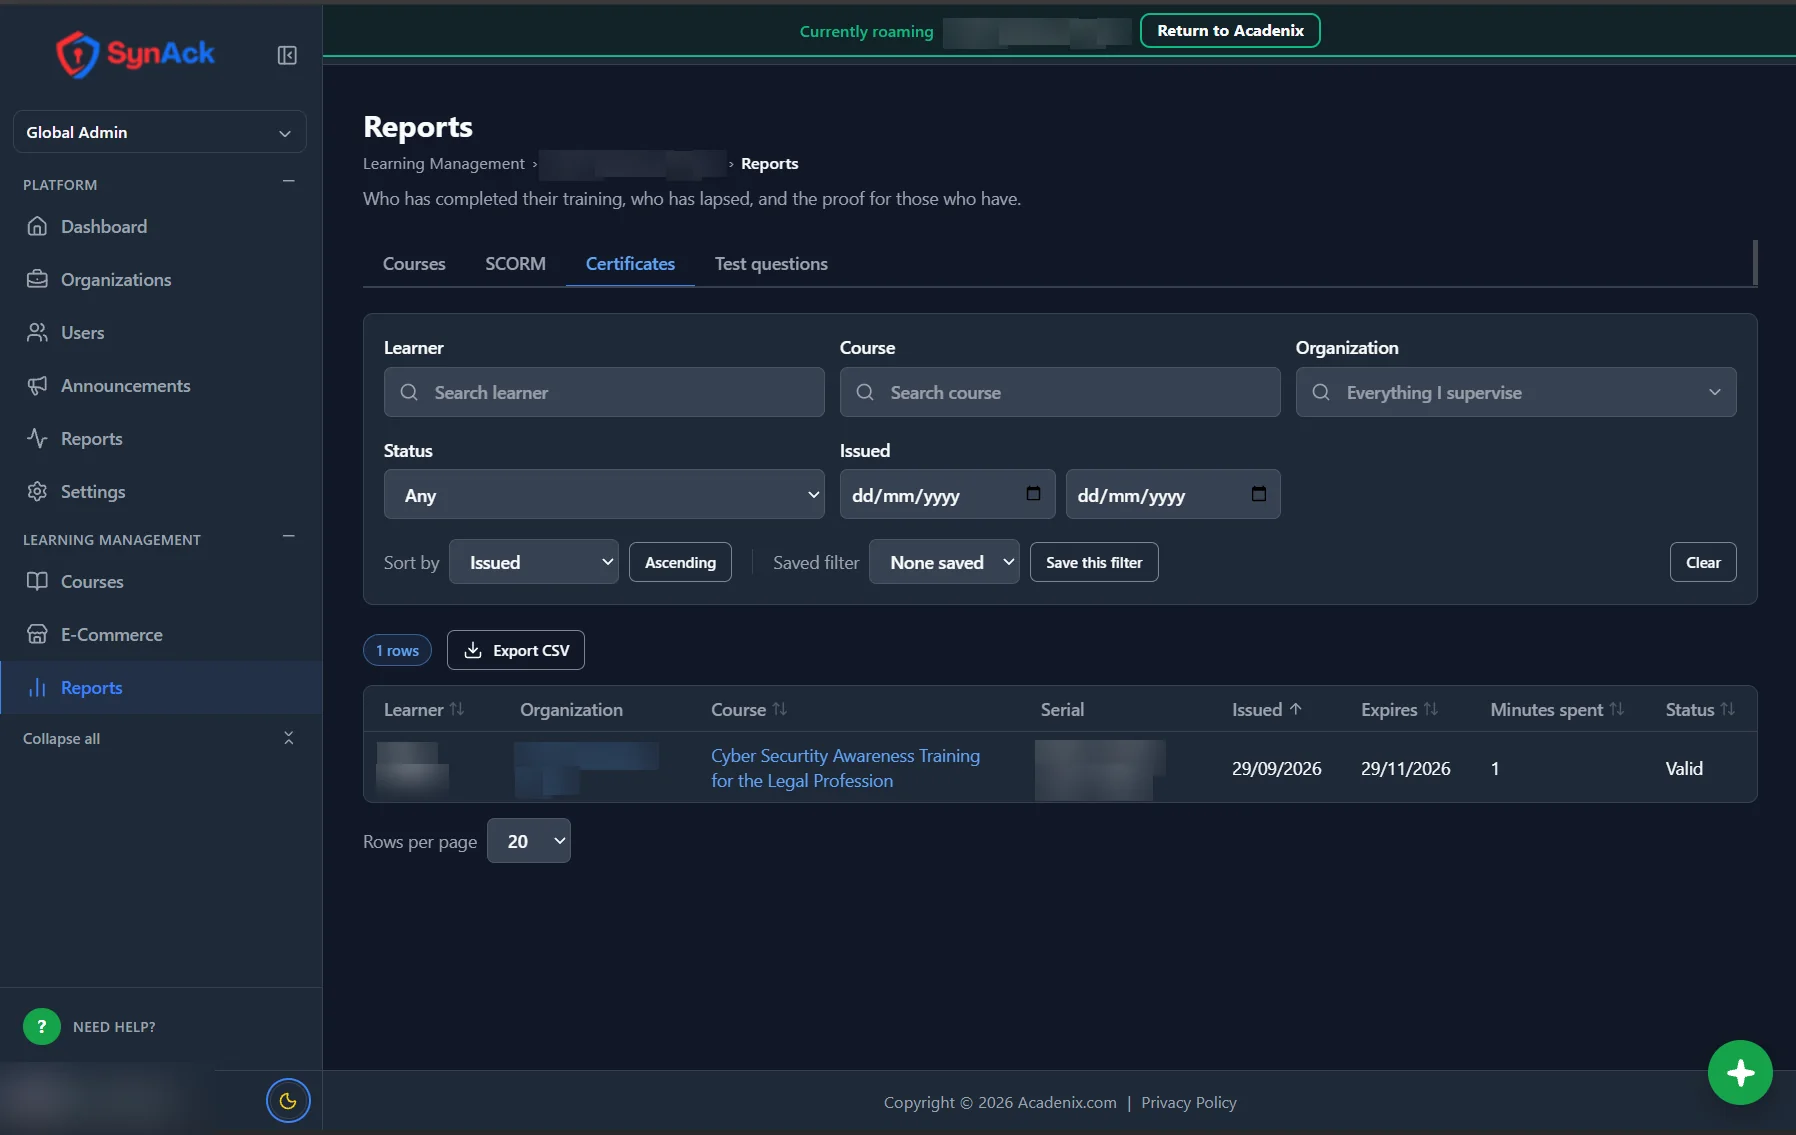This screenshot has width=1796, height=1135.
Task: Select the Certificates tab
Action: pyautogui.click(x=630, y=264)
